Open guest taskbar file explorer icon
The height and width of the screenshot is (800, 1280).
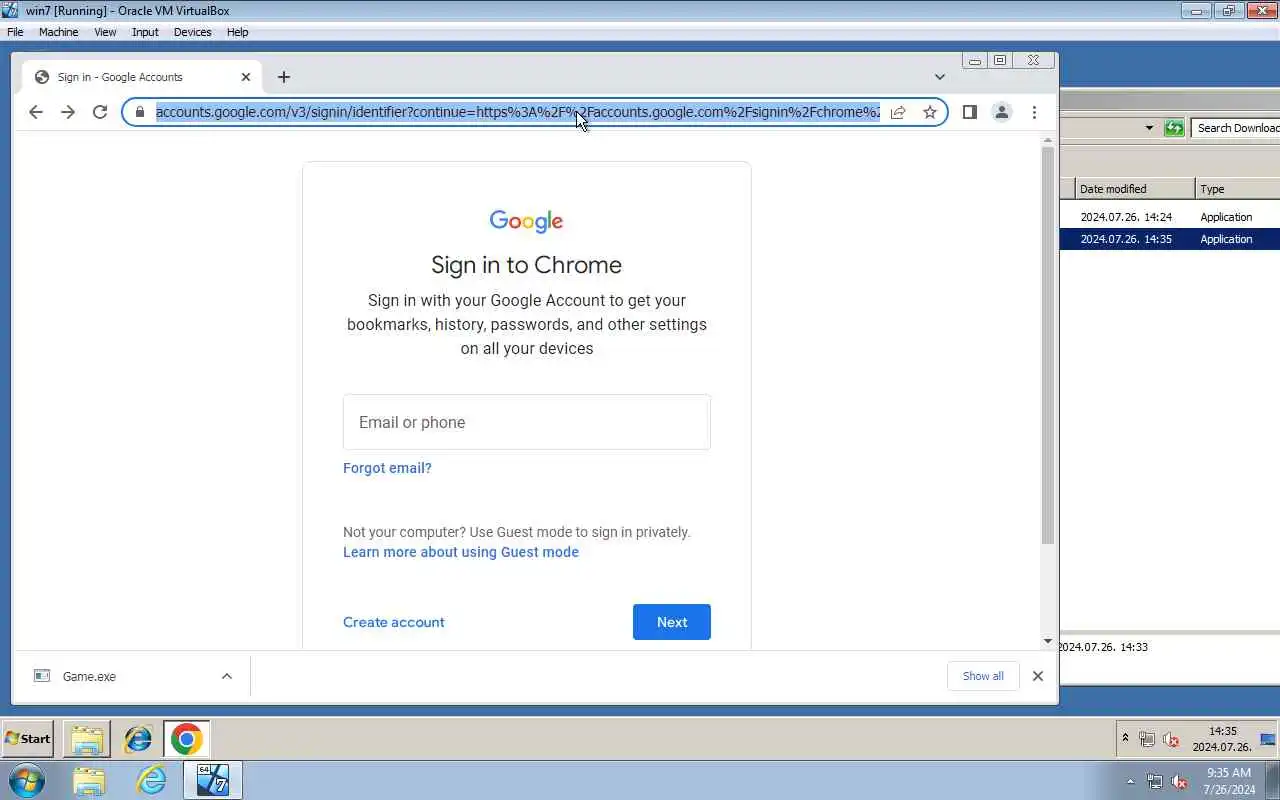point(87,739)
